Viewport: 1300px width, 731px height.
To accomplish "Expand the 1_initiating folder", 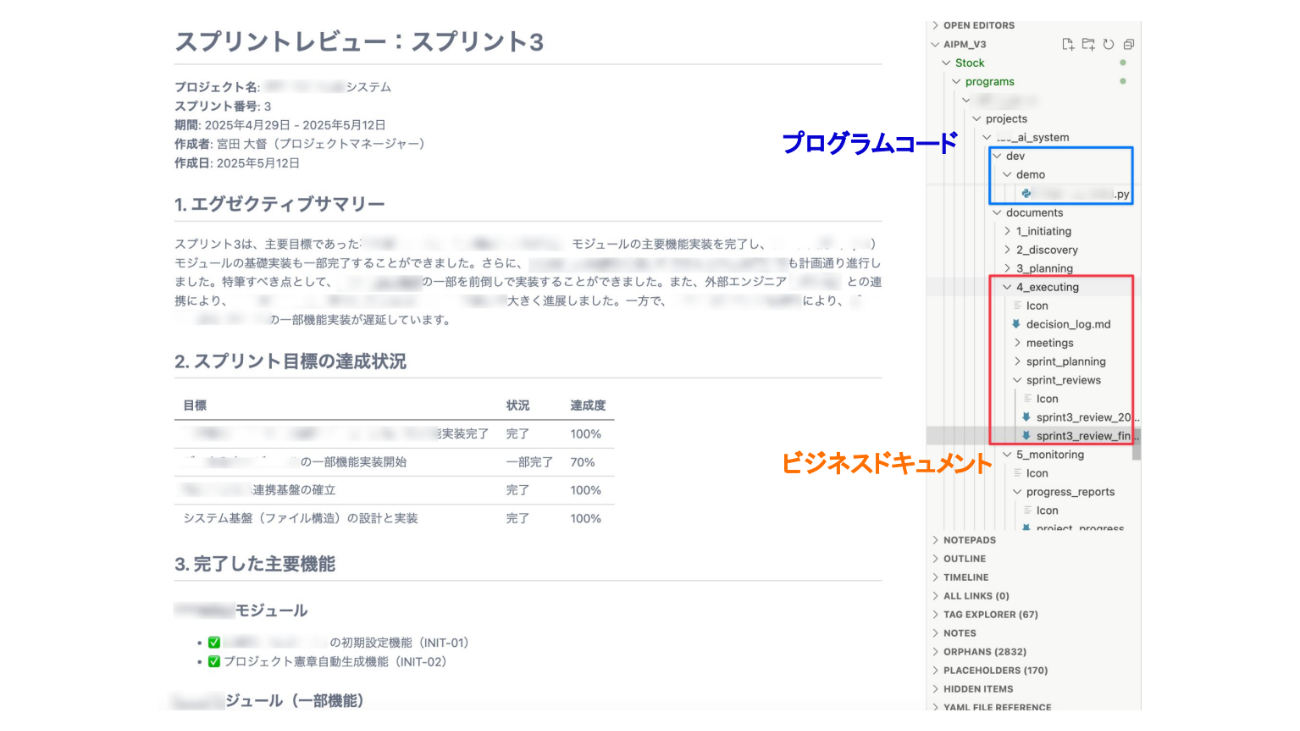I will coord(1008,231).
